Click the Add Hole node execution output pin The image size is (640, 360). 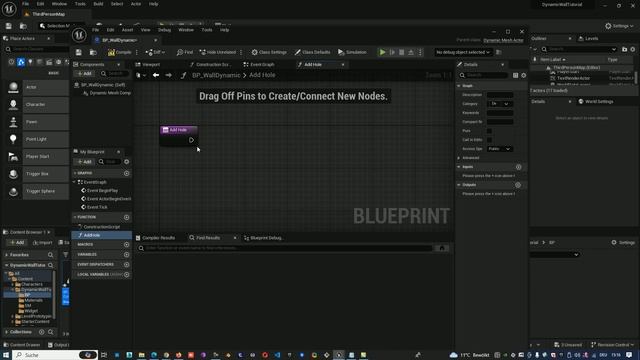coord(191,140)
